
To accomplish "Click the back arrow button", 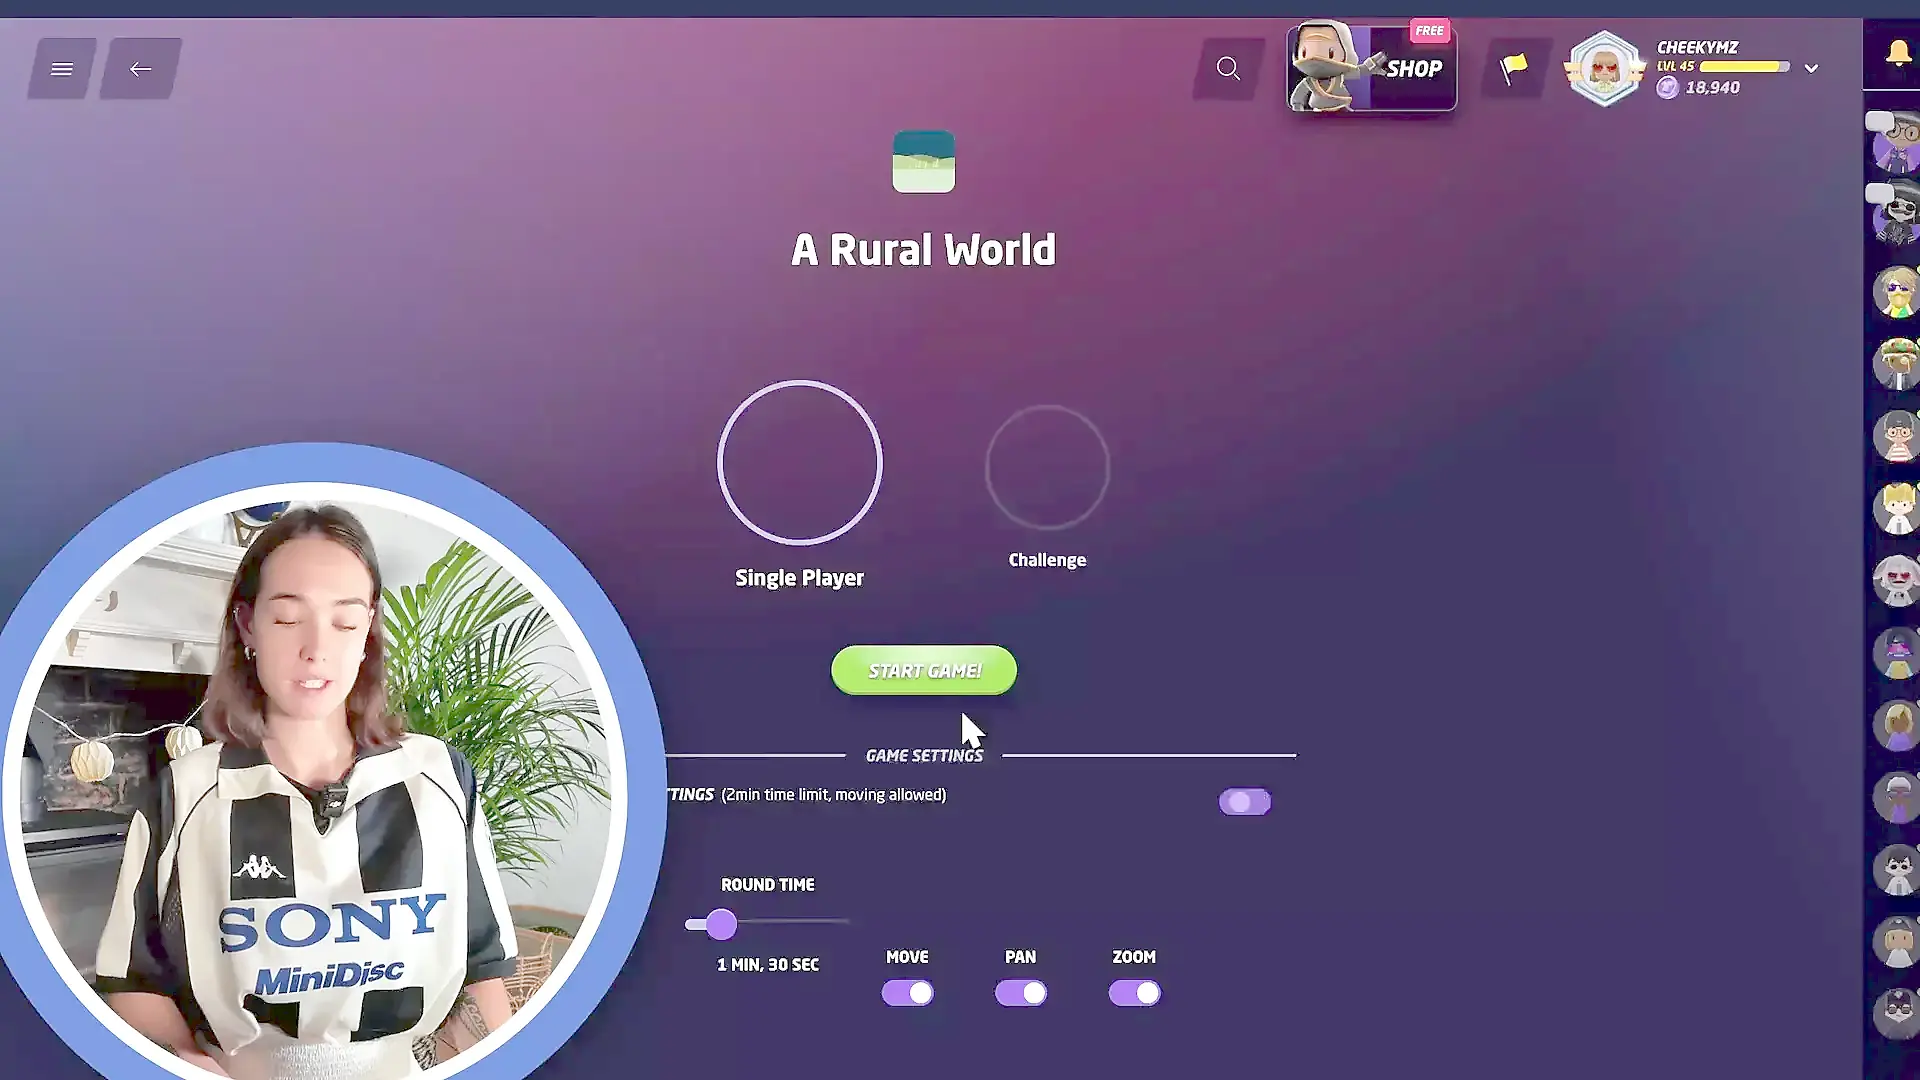I will tap(140, 69).
